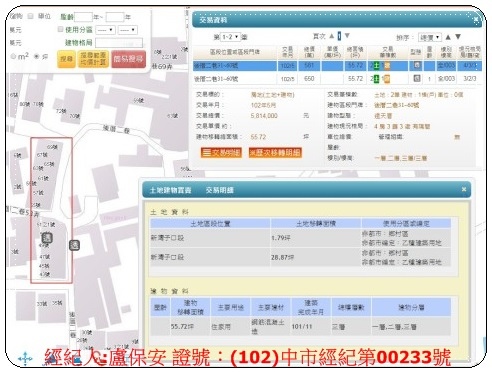Screen dimensions: 492x373
Task: Go to previous page with 頁次 up arrow
Action: click(x=332, y=36)
